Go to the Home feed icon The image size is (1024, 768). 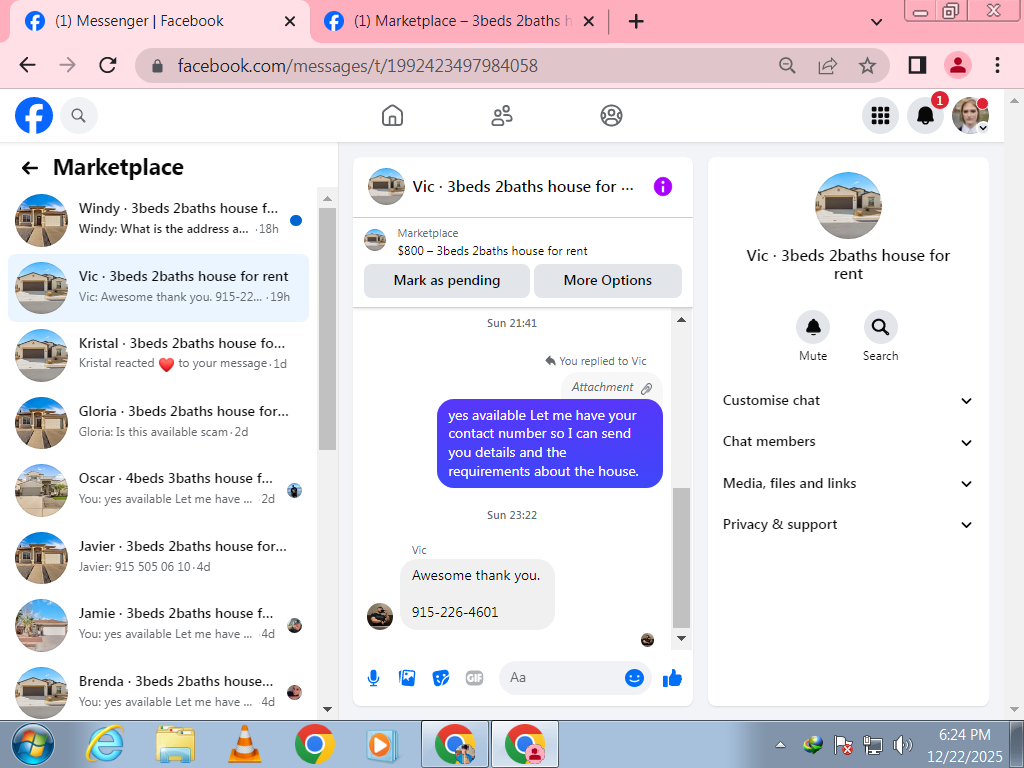coord(392,116)
